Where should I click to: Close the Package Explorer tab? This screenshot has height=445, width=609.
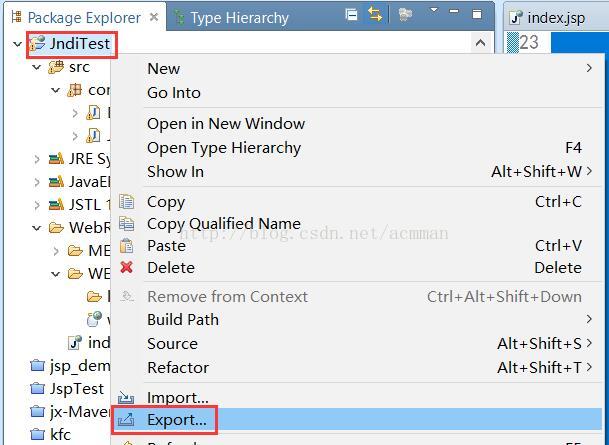154,17
